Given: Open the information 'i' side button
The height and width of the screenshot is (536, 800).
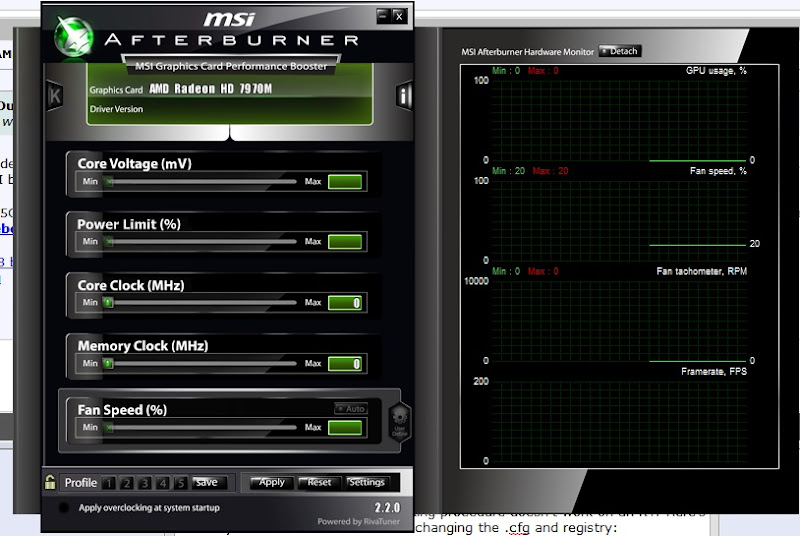Looking at the screenshot, I should click(404, 95).
